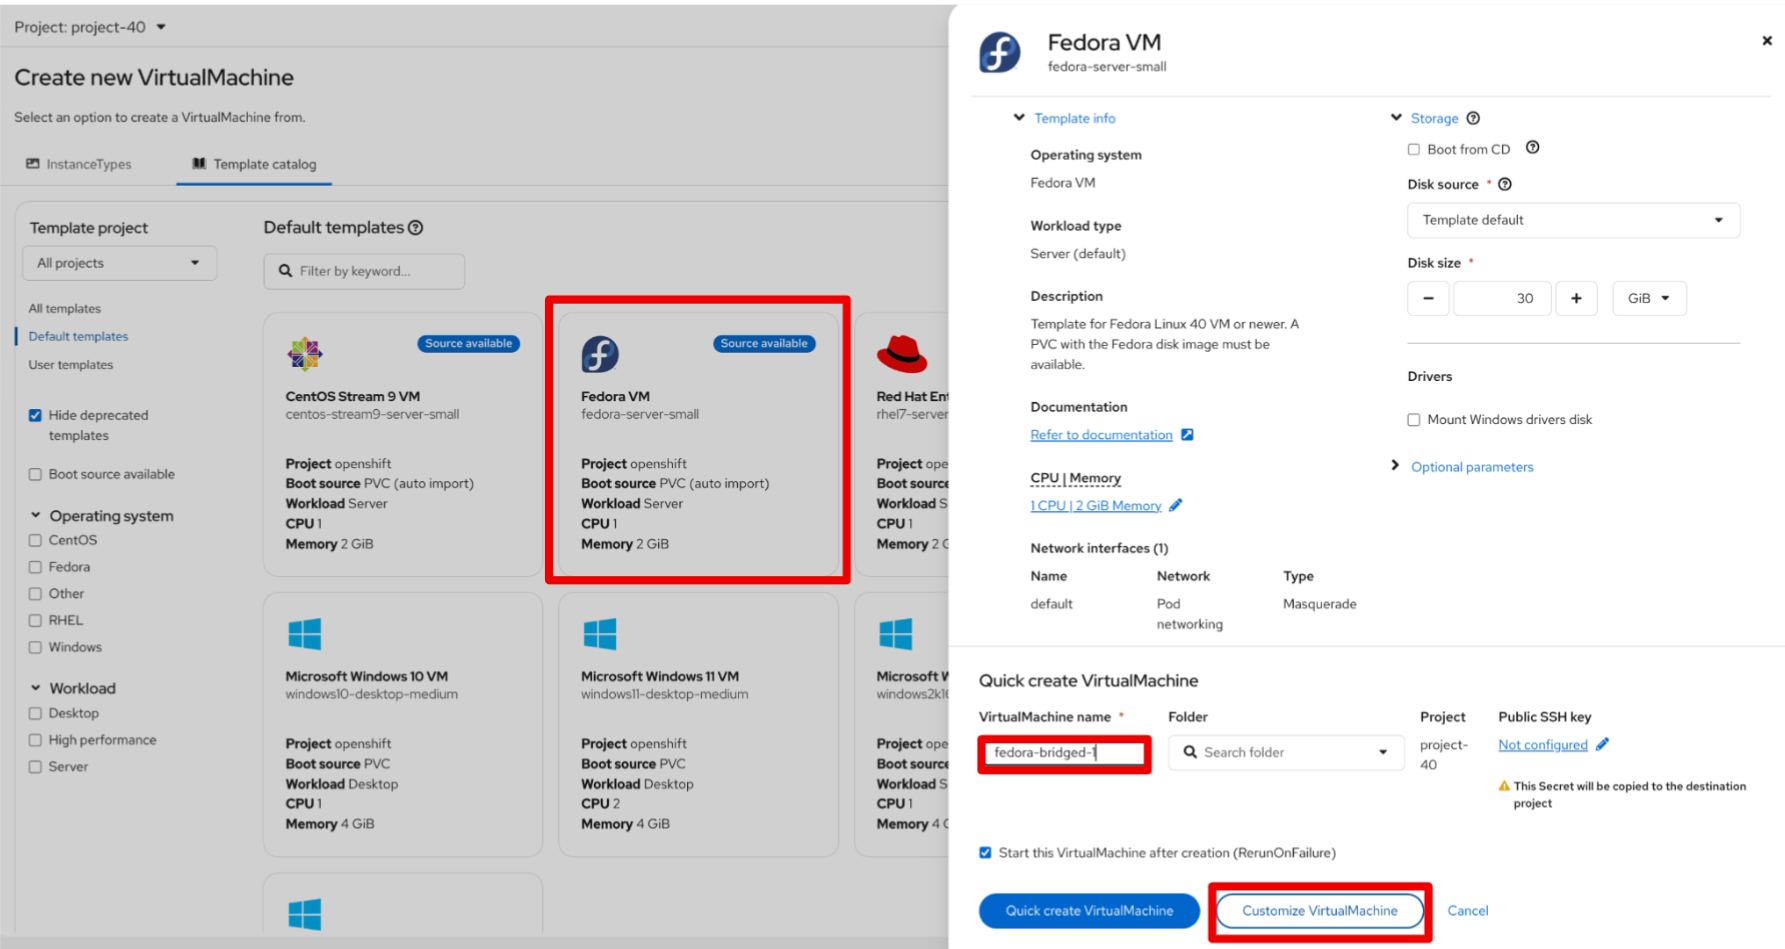Click the plus icon to increase disk size
This screenshot has height=949, width=1785.
coord(1576,298)
